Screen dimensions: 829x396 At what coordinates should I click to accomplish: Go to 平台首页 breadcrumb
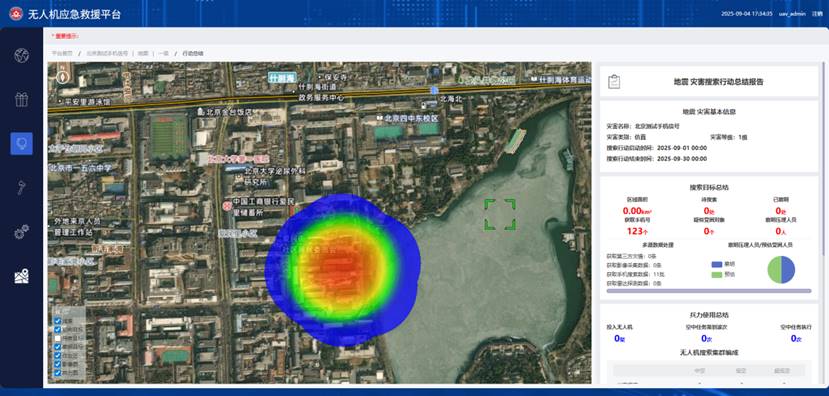pos(62,53)
